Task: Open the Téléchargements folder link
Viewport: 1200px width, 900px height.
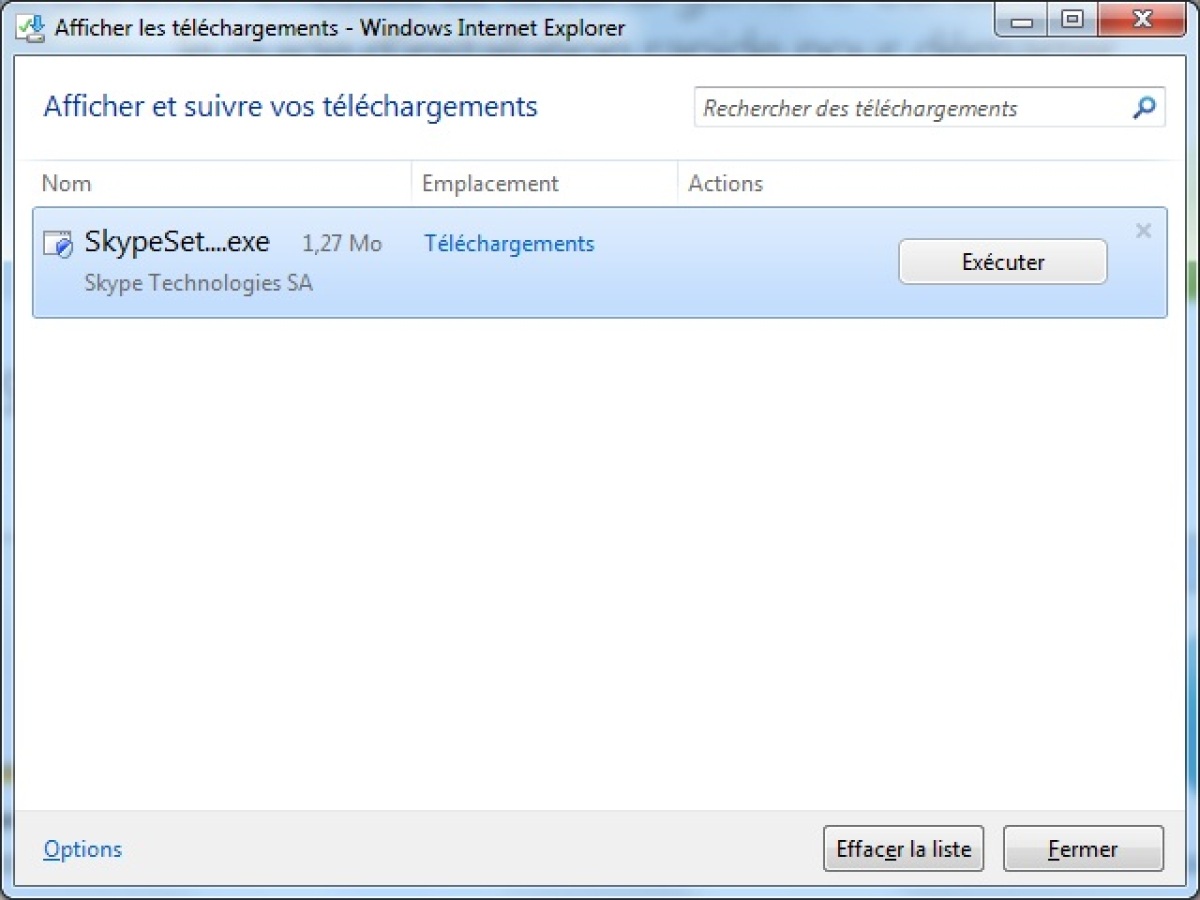Action: click(509, 244)
